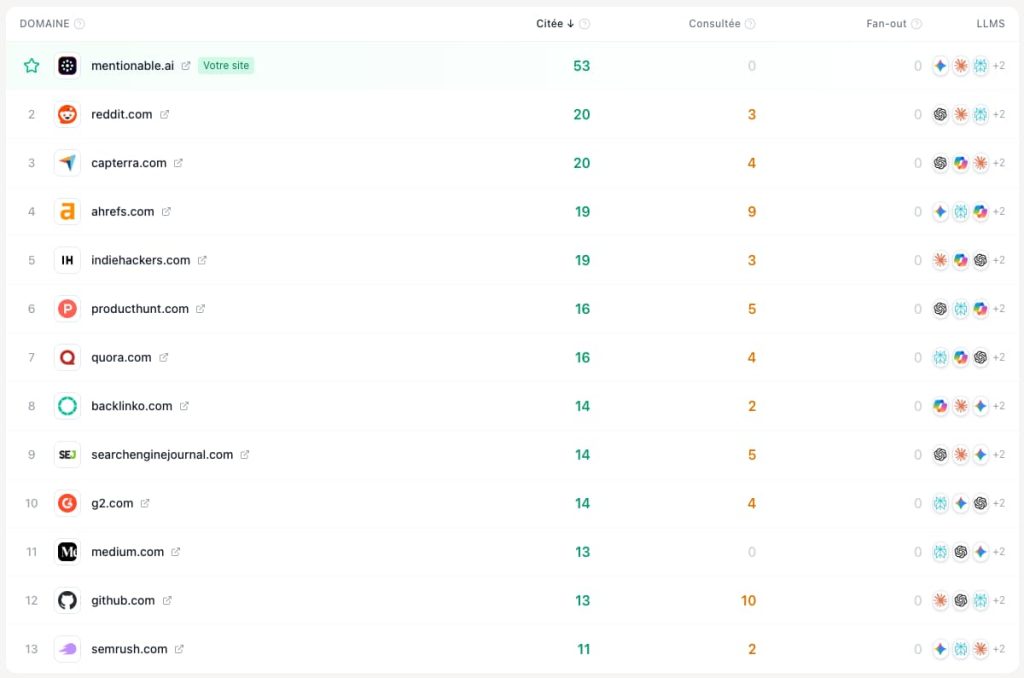Click the Gemini icon in mentionable.ai row
This screenshot has height=678, width=1024.
940,65
